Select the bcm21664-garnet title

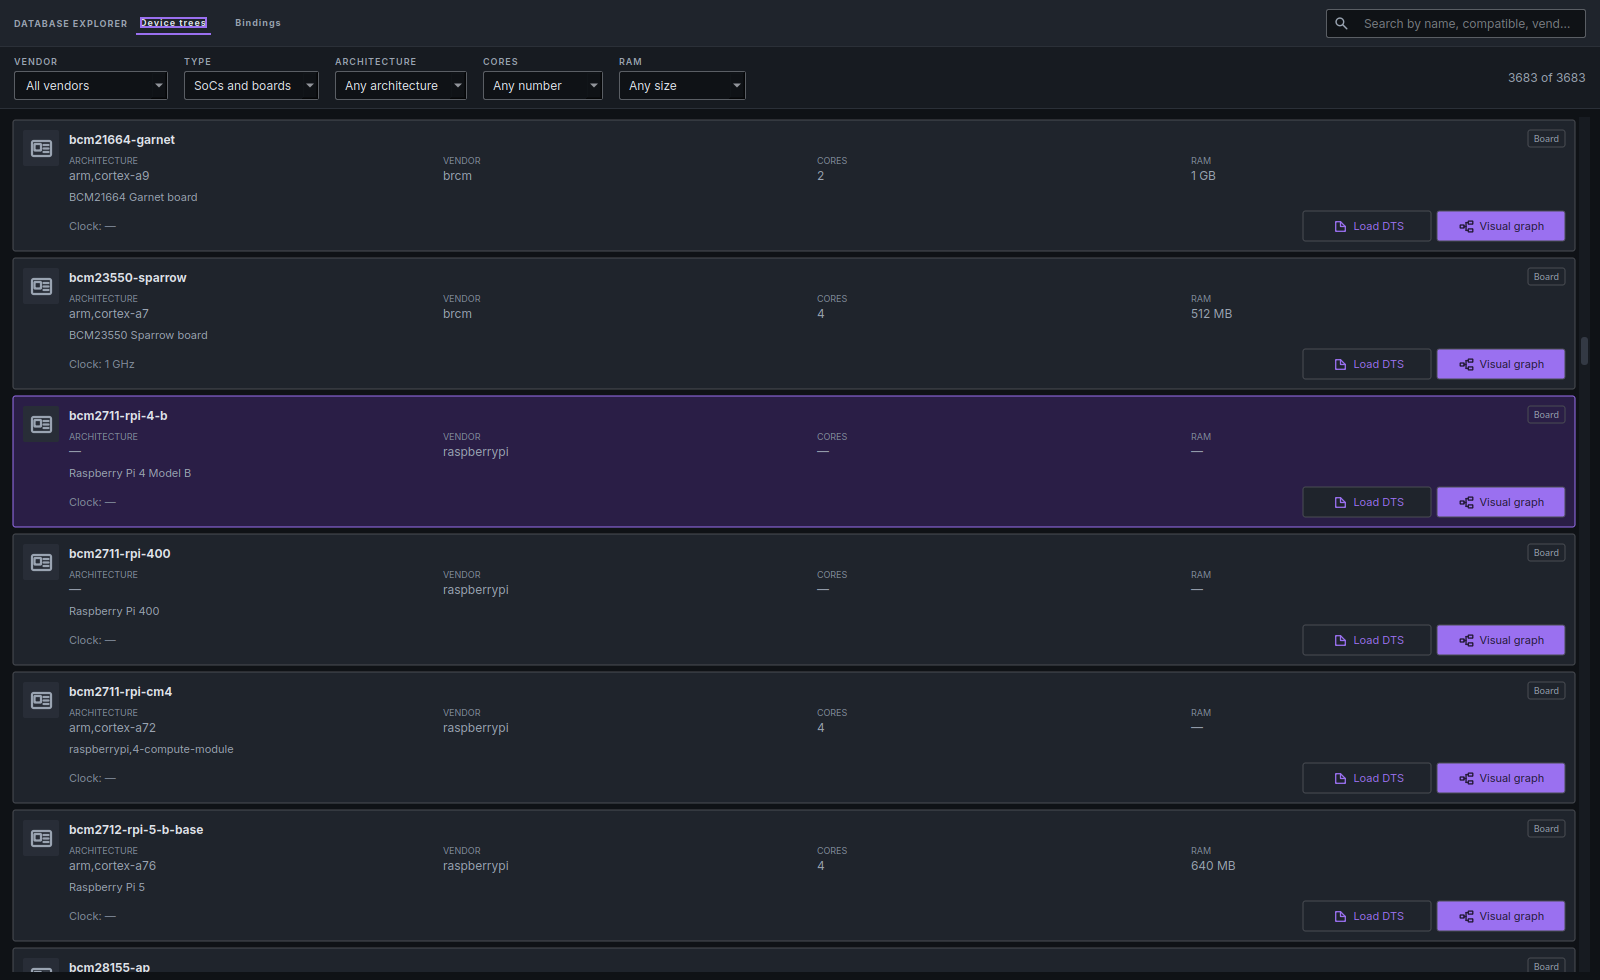pos(122,140)
